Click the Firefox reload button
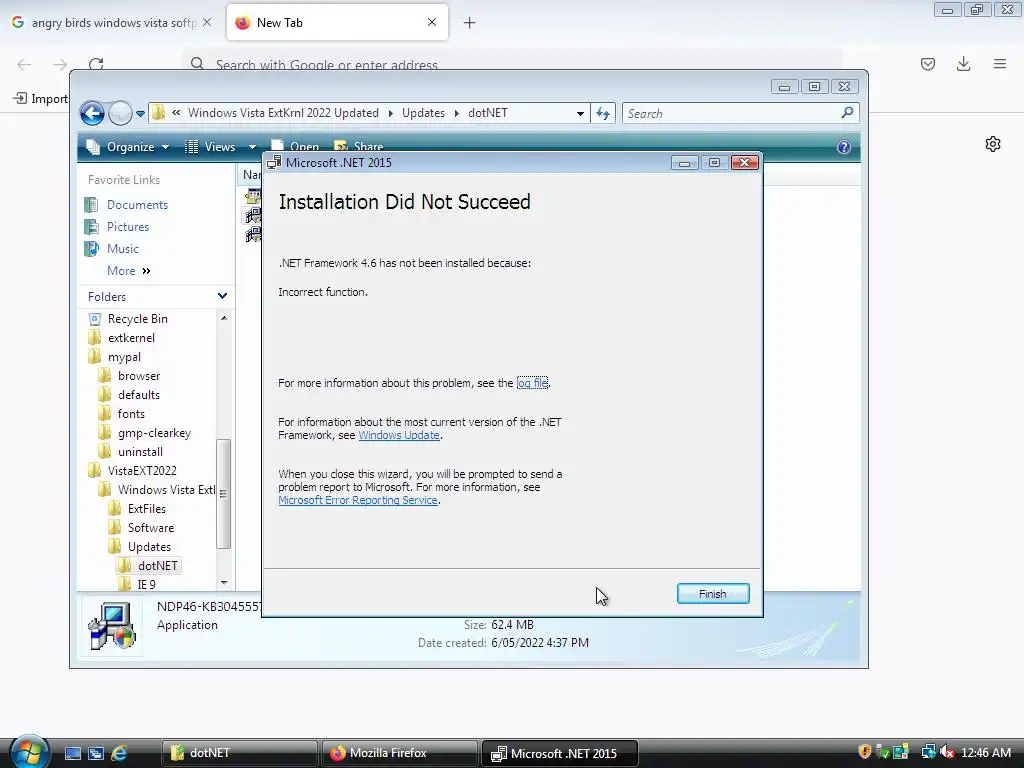Screen dimensions: 1024x768 click(96, 64)
